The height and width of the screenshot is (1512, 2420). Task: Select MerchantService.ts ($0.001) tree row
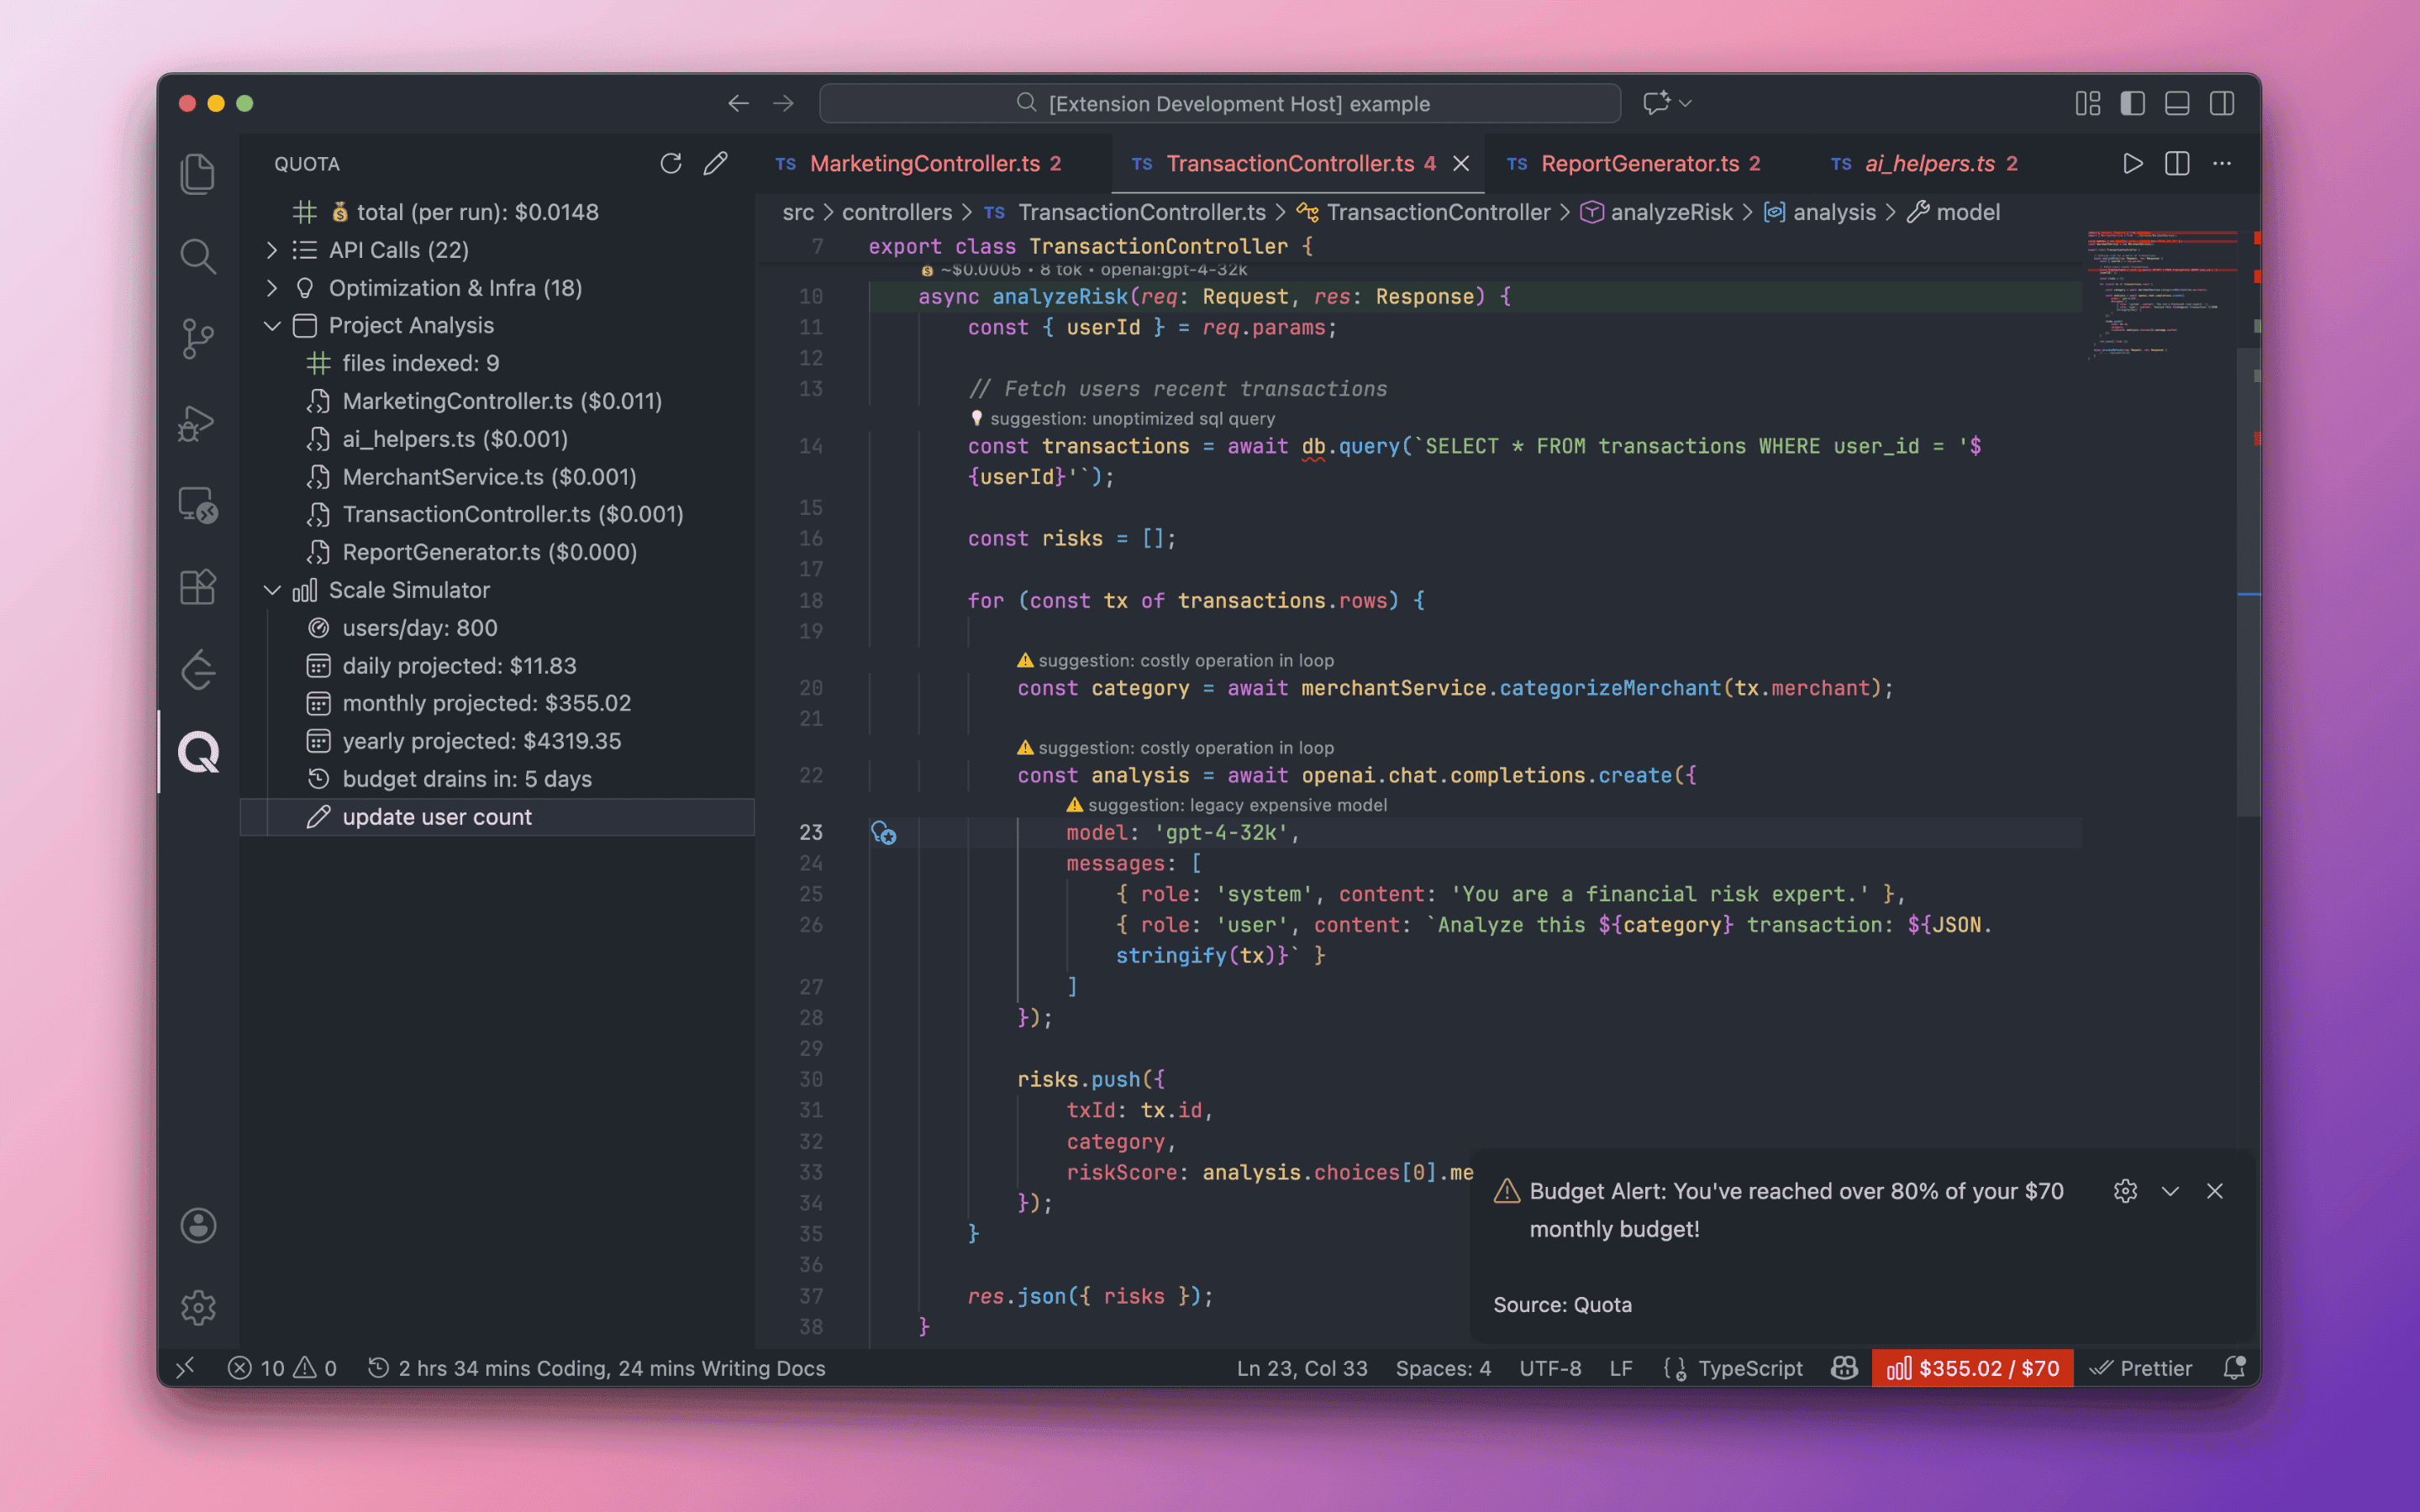point(498,477)
